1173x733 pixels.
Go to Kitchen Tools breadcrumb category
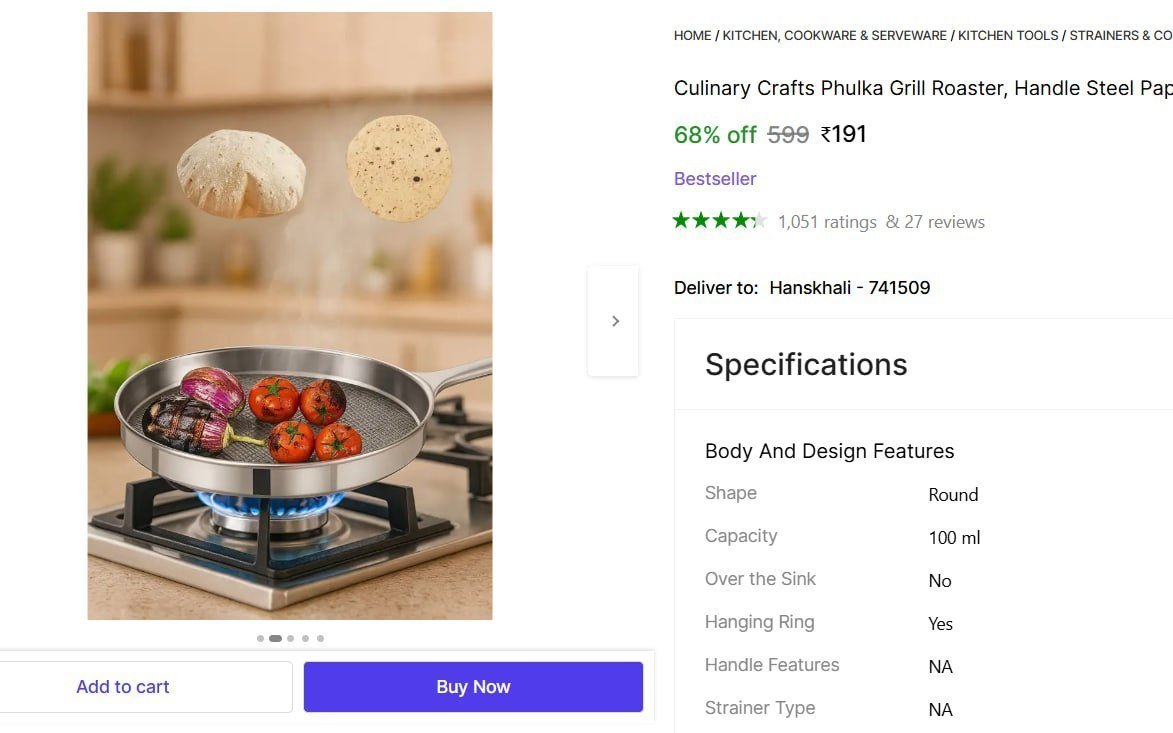(x=1008, y=35)
